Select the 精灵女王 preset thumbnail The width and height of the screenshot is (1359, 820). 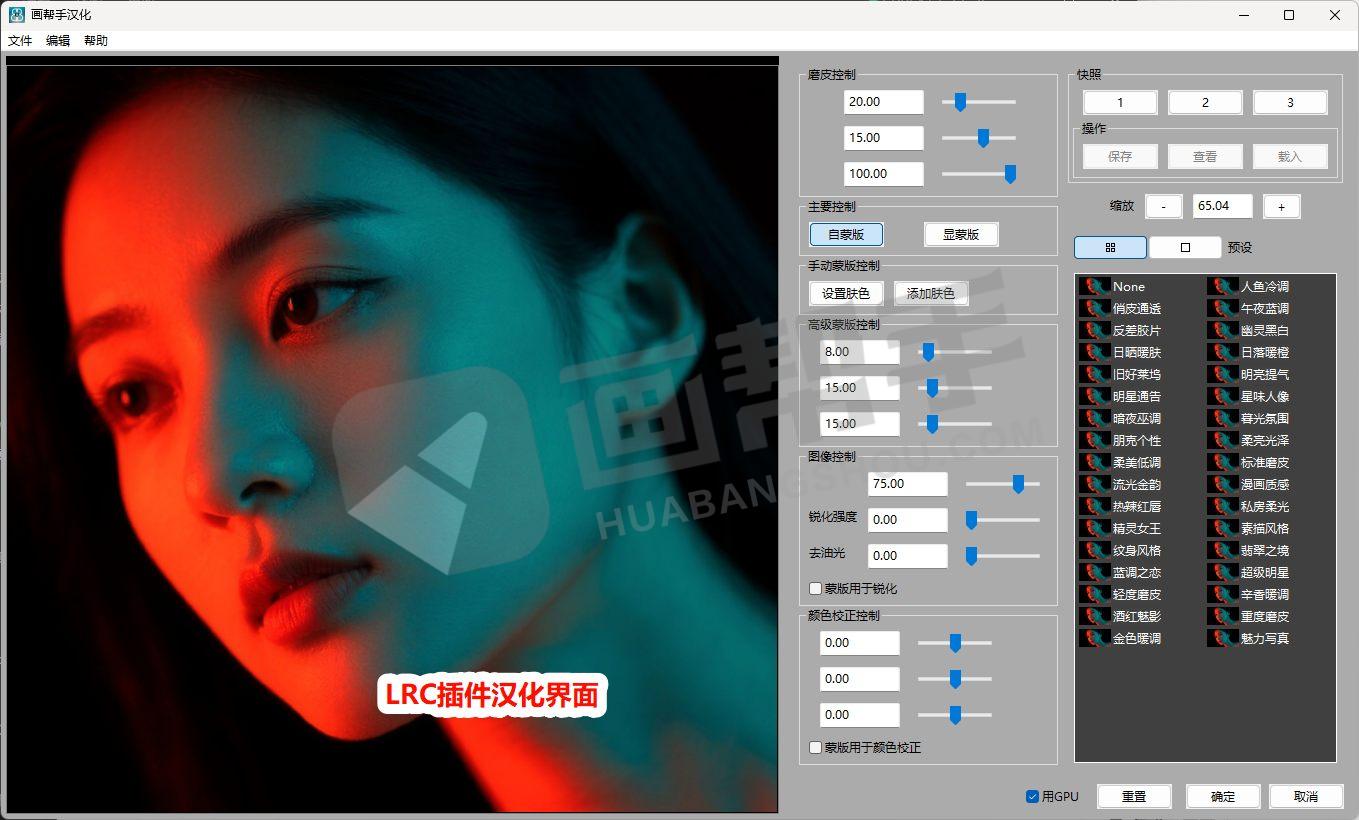[1096, 528]
